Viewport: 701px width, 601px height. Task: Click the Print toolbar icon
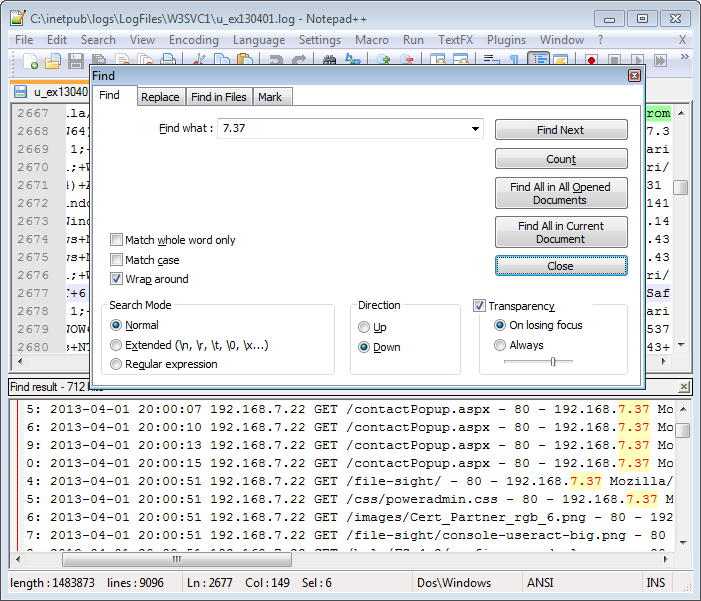pos(168,60)
